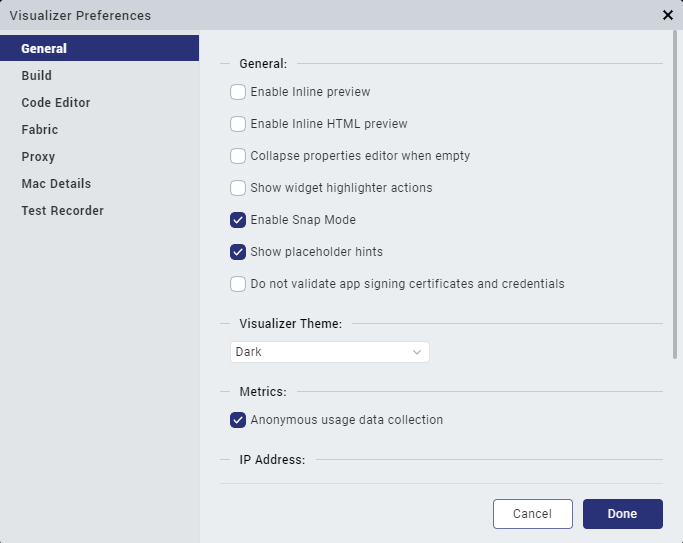The height and width of the screenshot is (543, 683).
Task: Turn on Show widget highlighter actions
Action: 238,188
